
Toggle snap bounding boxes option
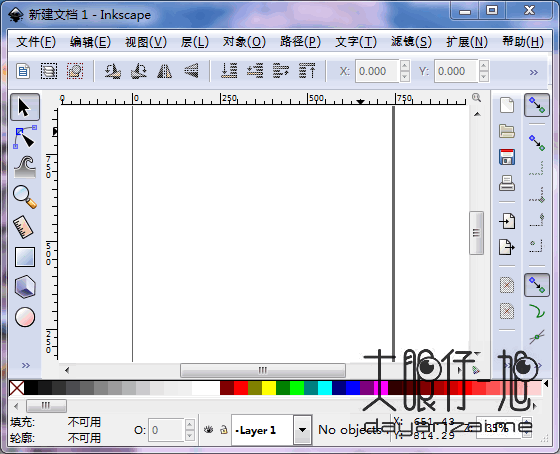pyautogui.click(x=536, y=143)
